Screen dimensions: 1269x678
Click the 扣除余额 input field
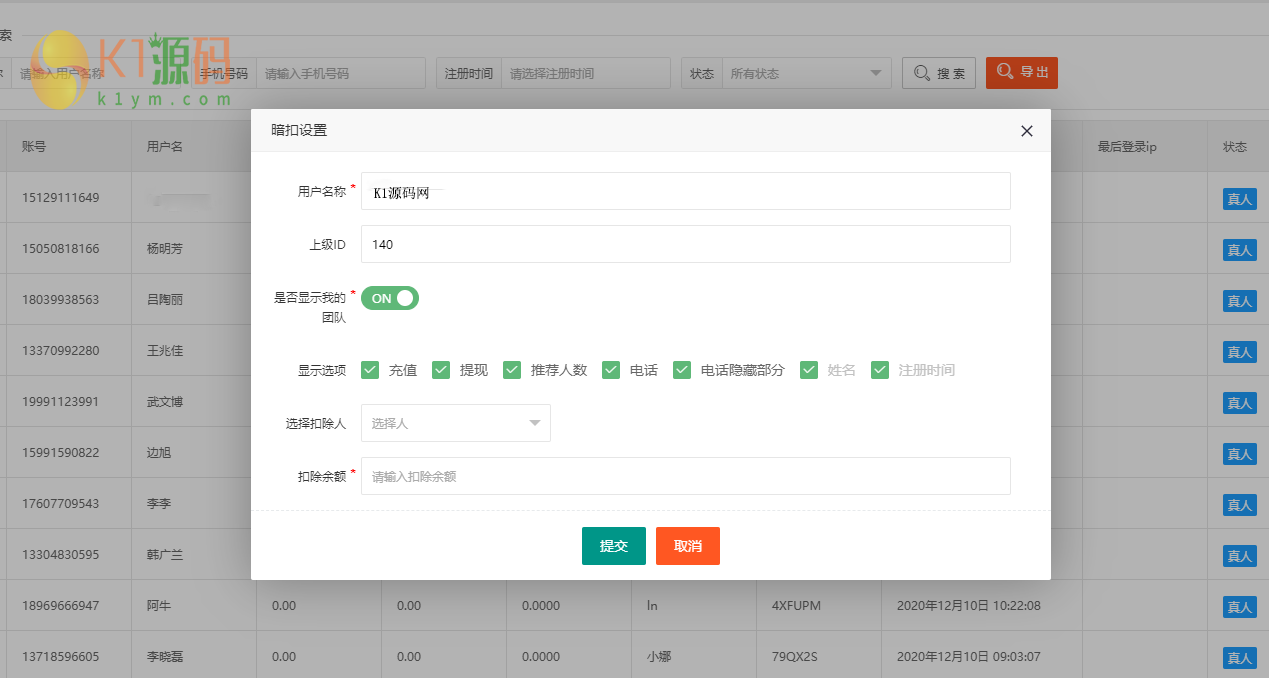tap(686, 475)
